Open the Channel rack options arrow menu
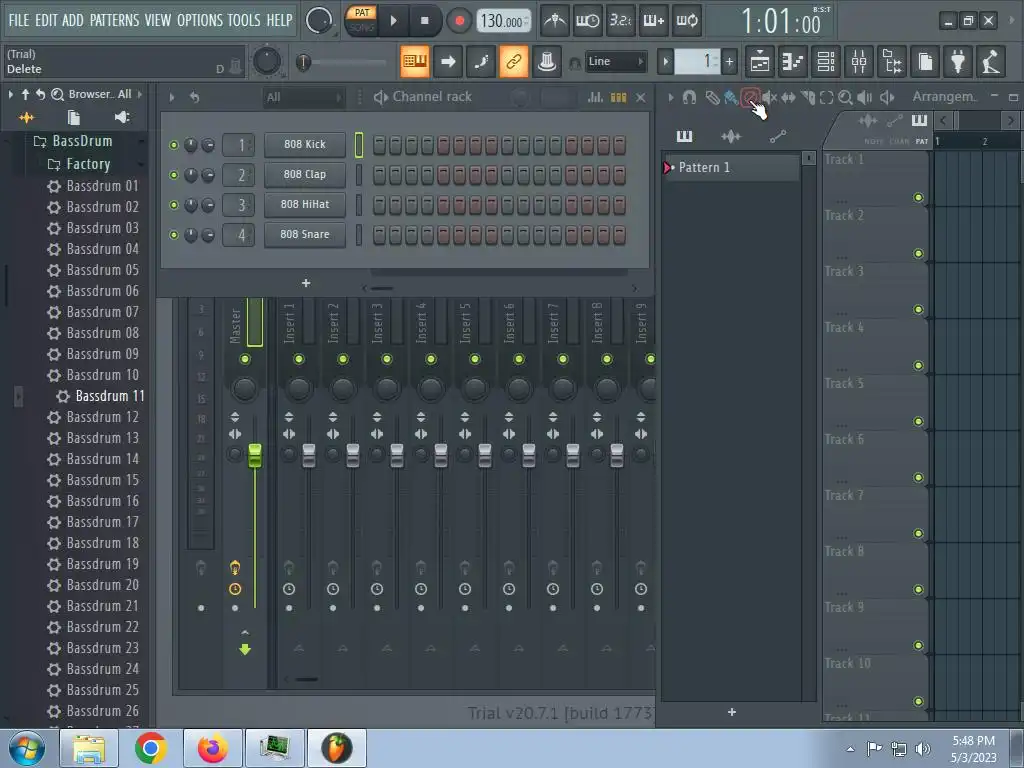The image size is (1024, 768). tap(172, 97)
